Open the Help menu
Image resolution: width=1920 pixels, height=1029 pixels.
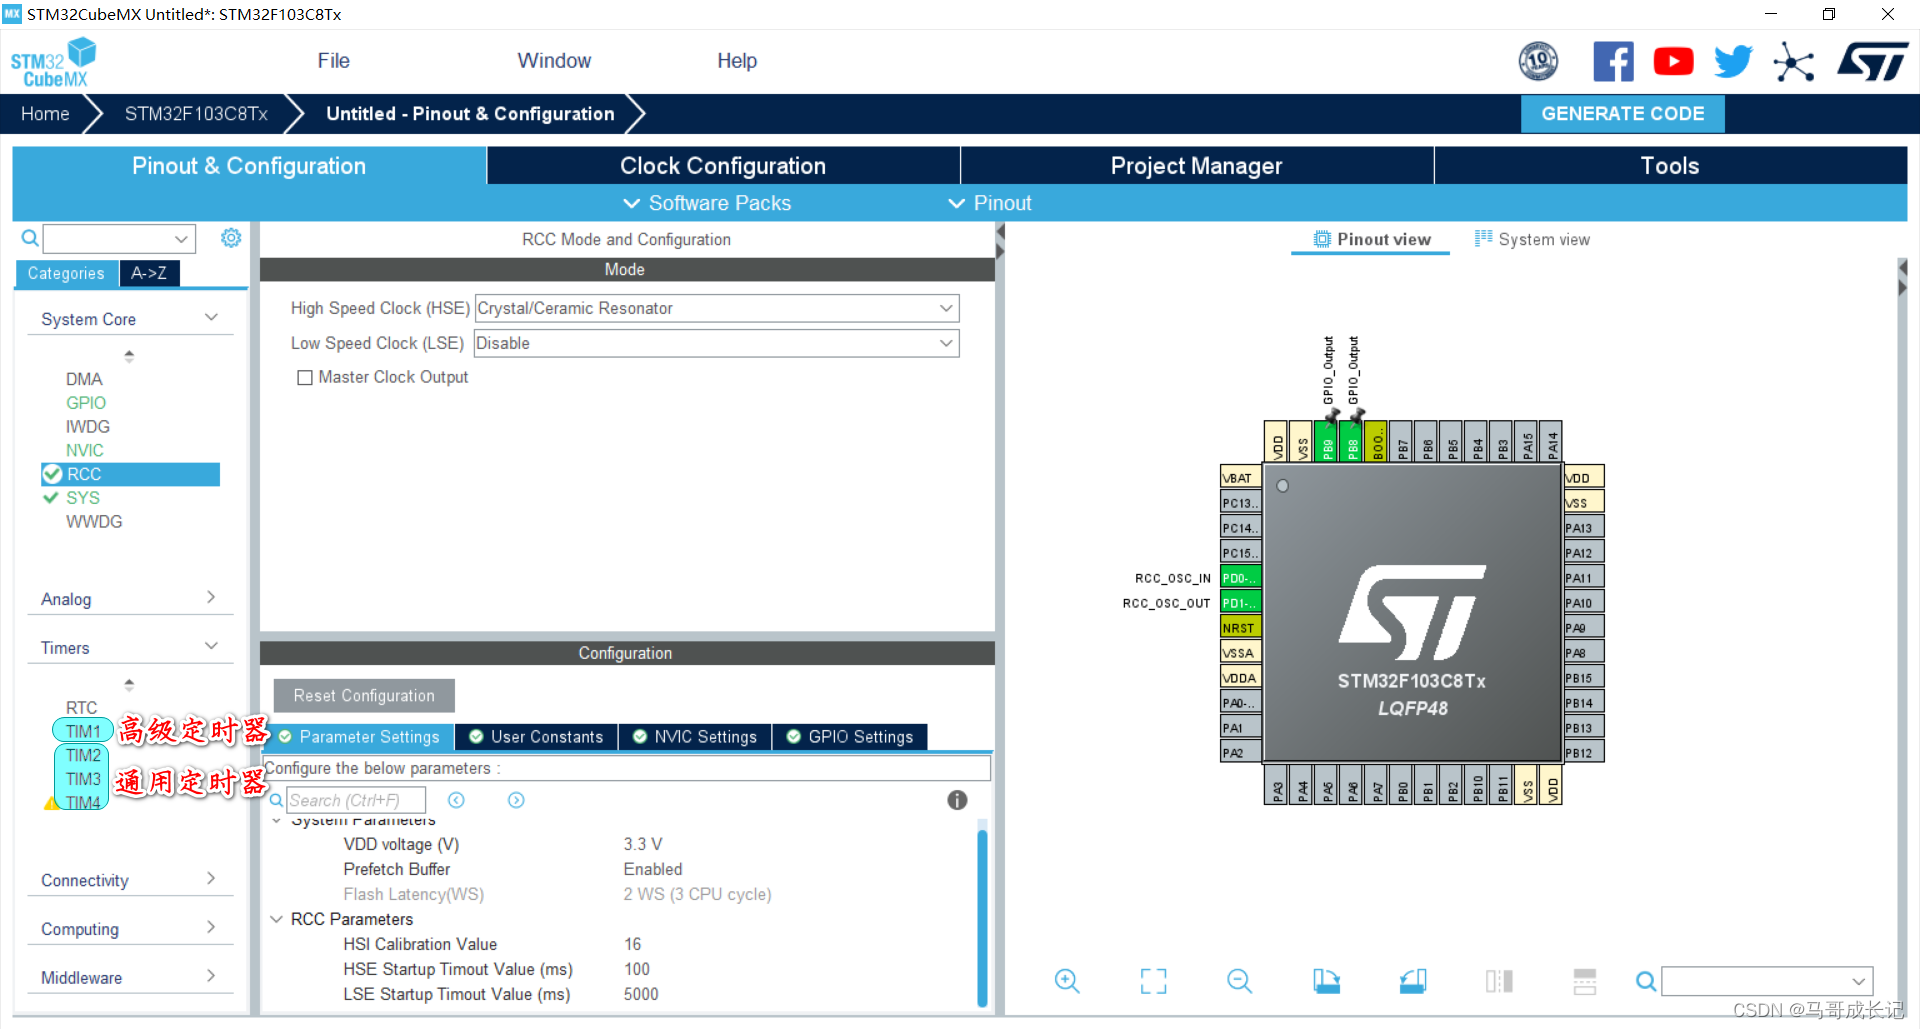click(737, 61)
